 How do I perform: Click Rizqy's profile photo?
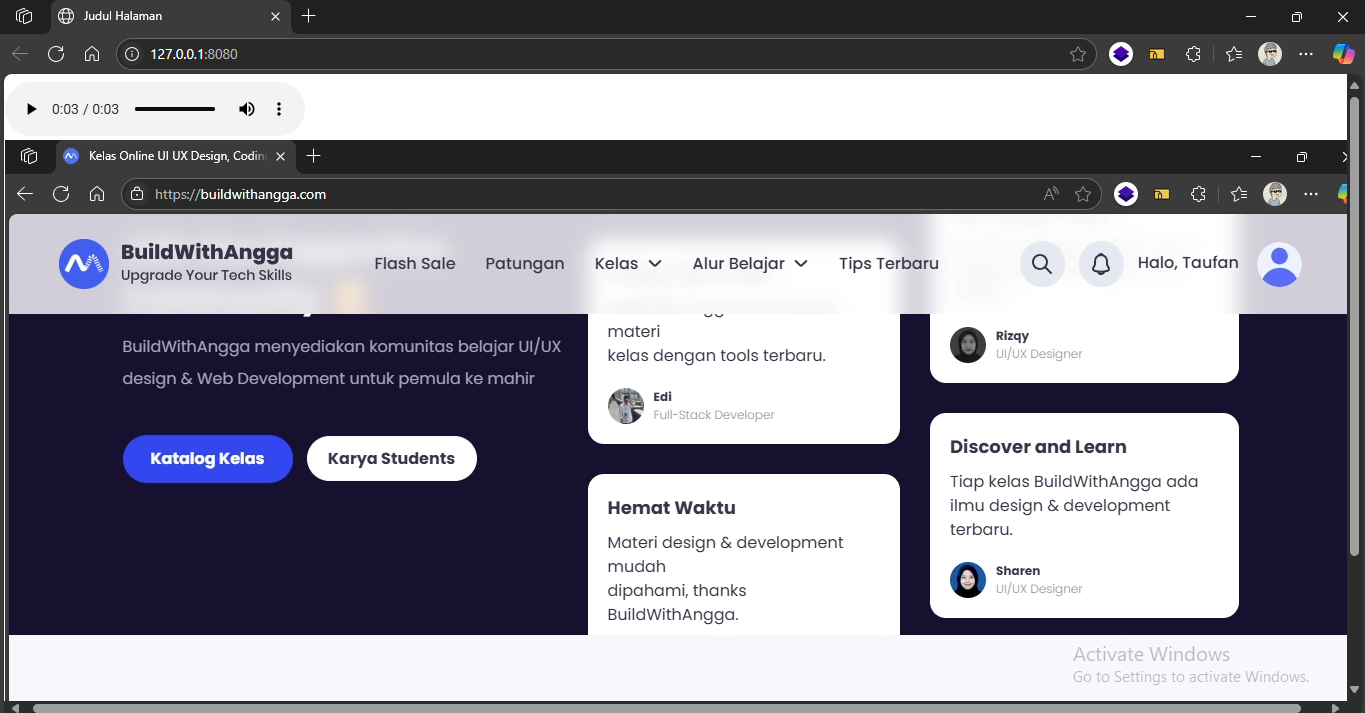(968, 345)
